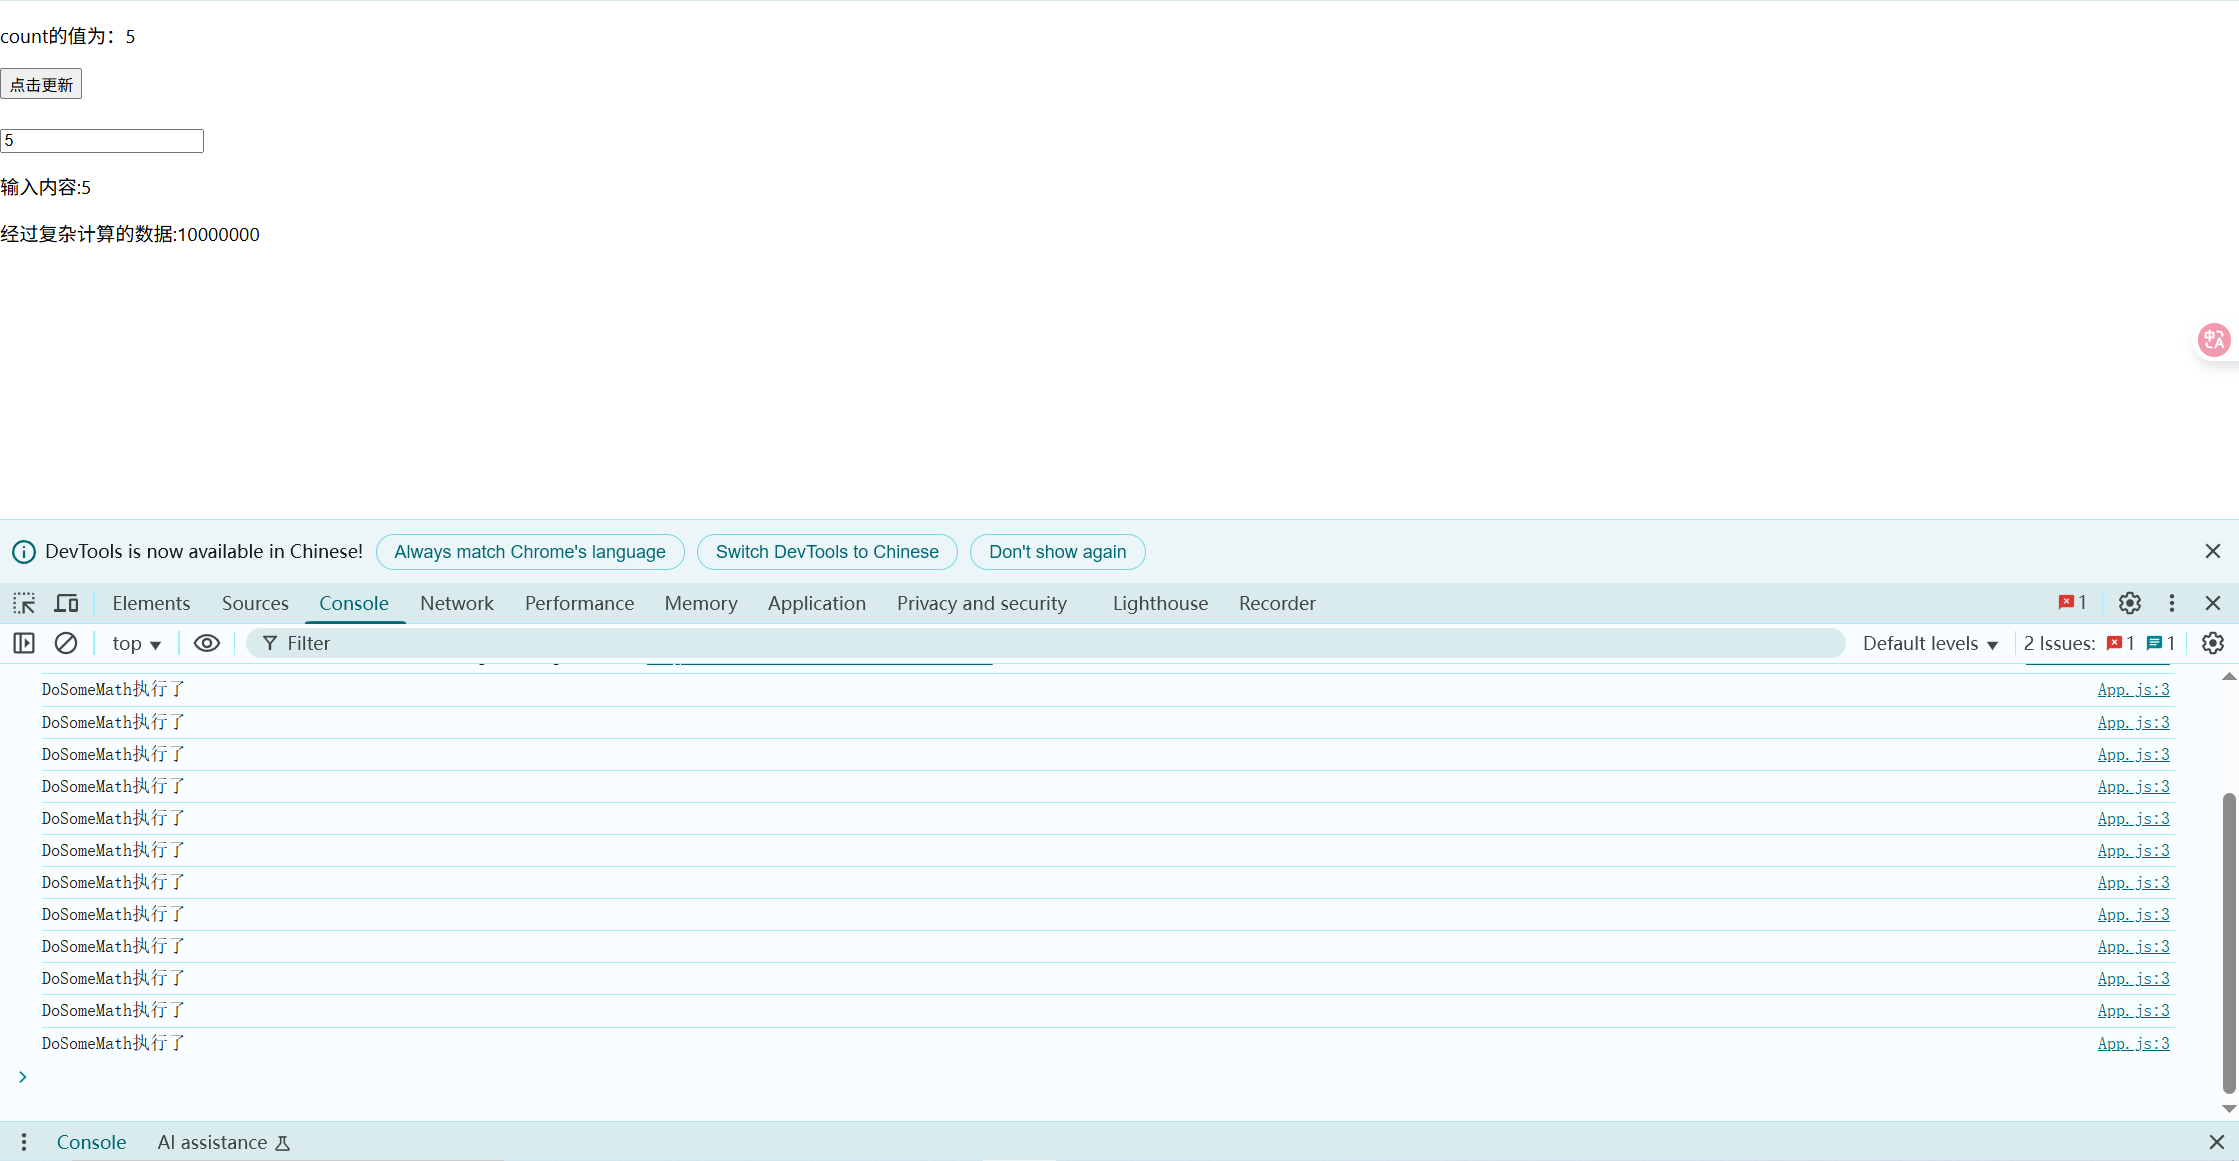Open the DevTools three-dot customize menu
Viewport: 2239px width, 1161px height.
click(2171, 603)
